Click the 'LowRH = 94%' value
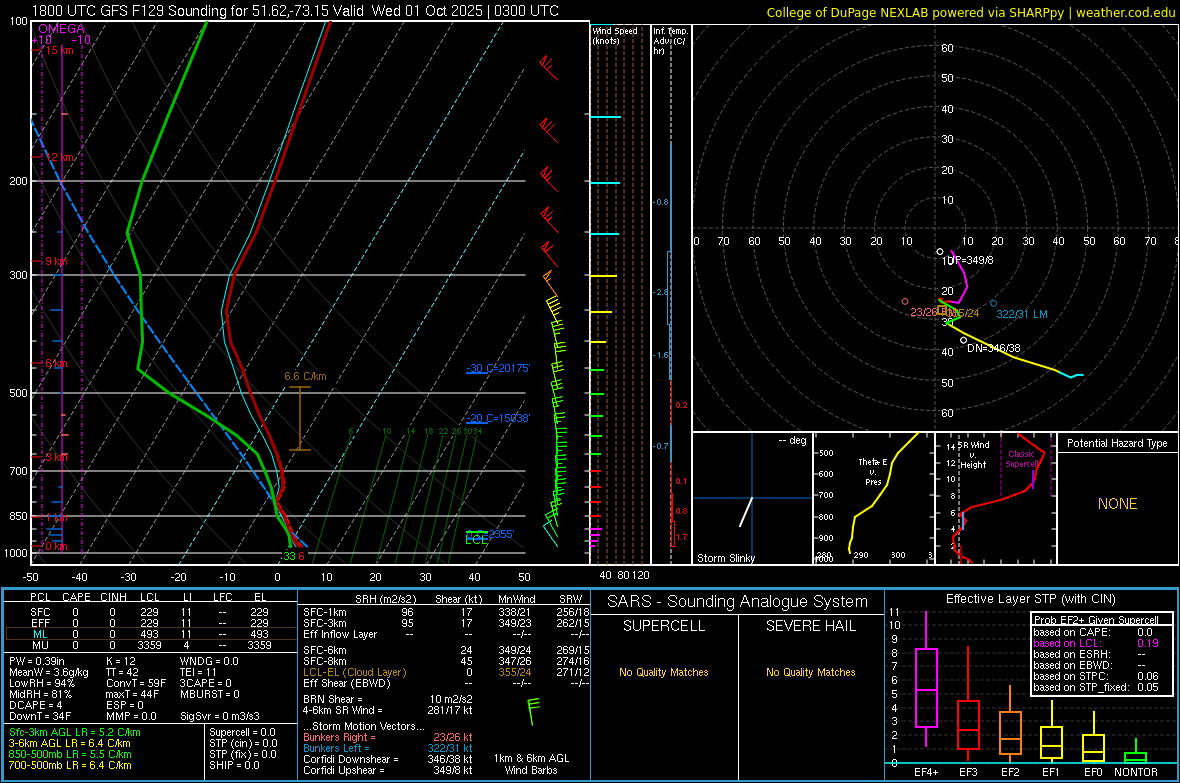 42,683
